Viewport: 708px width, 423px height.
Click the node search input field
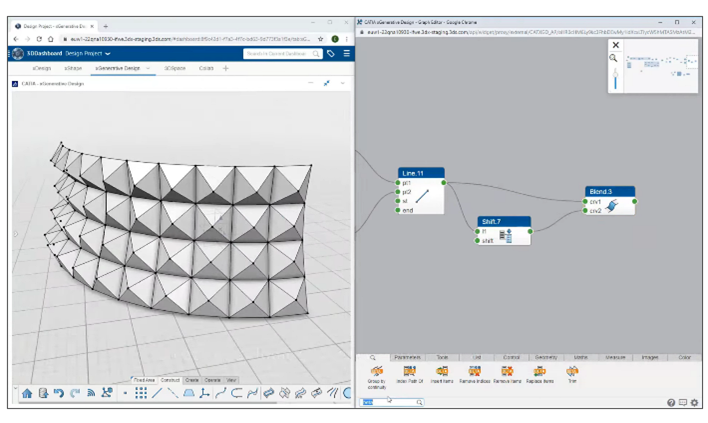391,402
